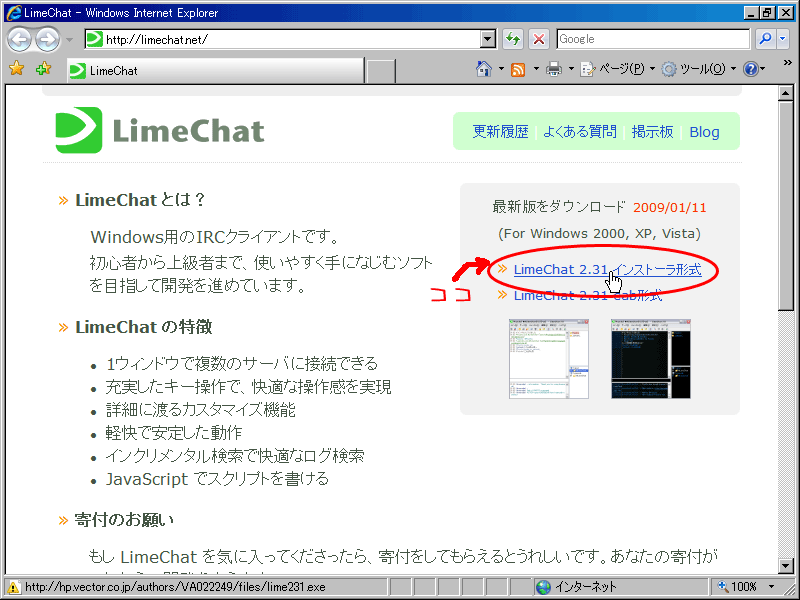This screenshot has width=800, height=600.
Task: Click the magnifier search button
Action: coord(765,39)
